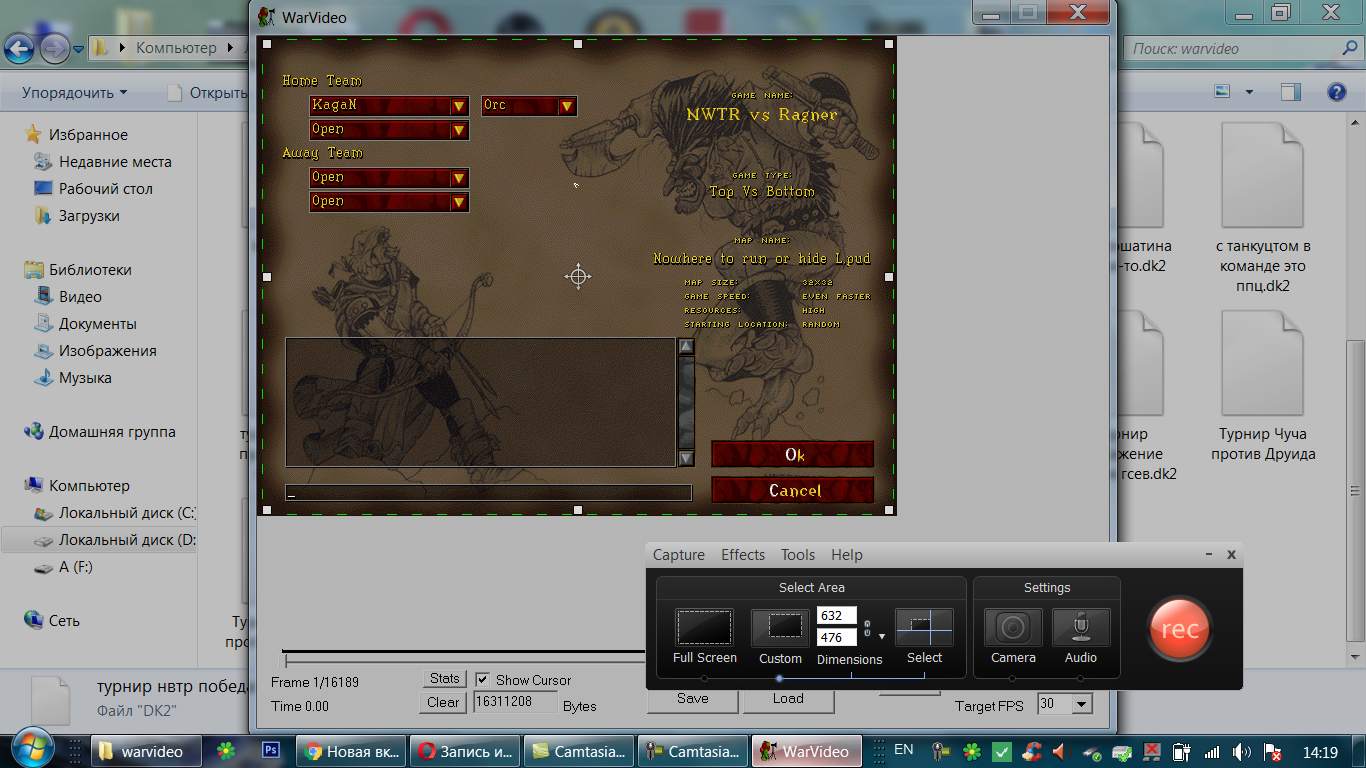1366x768 pixels.
Task: Open Photoshop from the taskbar
Action: pyautogui.click(x=271, y=751)
